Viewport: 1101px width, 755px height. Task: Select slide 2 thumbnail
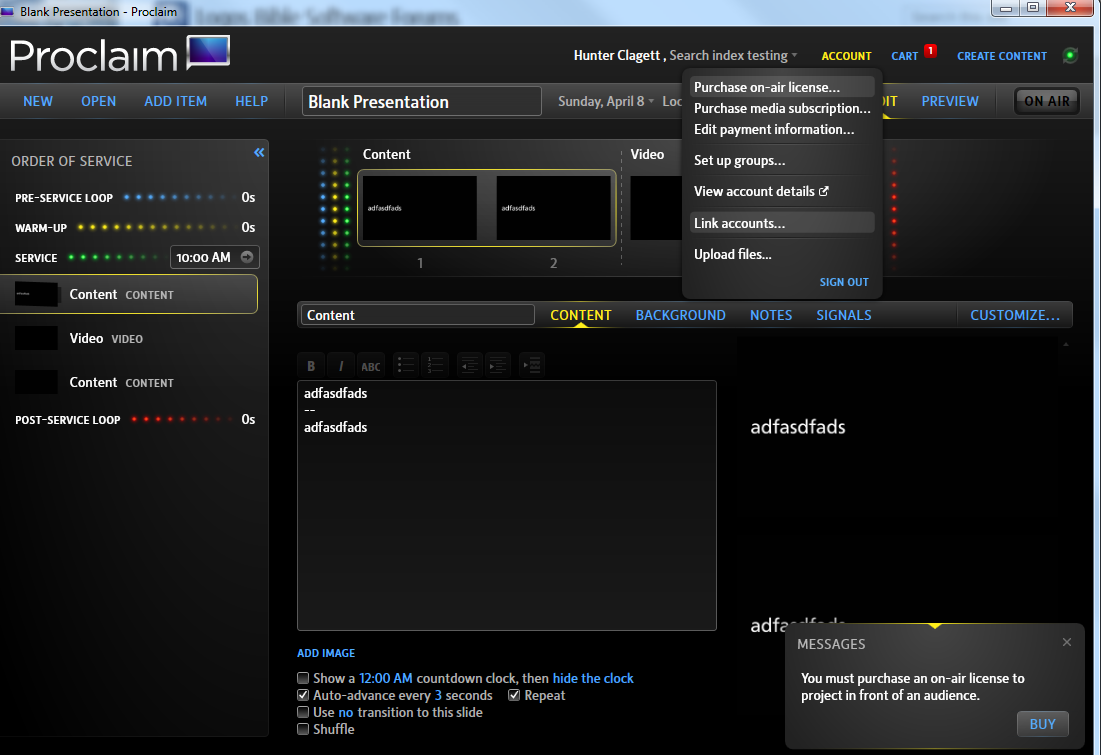click(554, 208)
